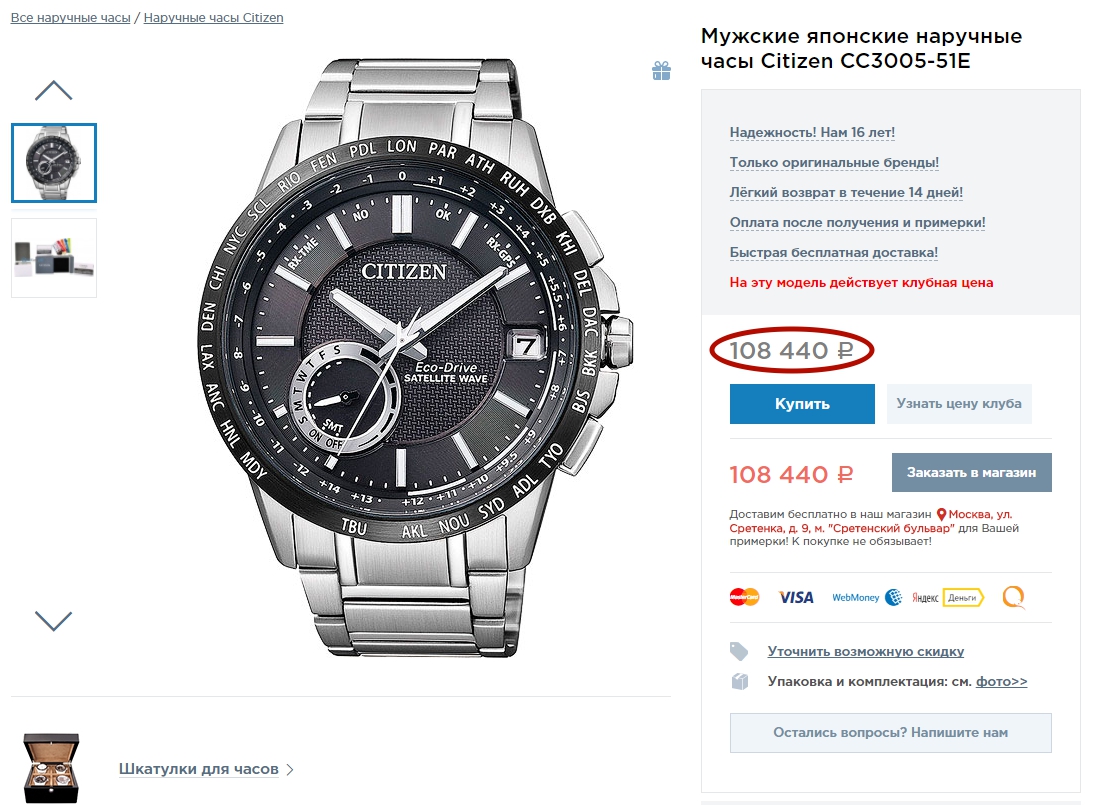Viewport: 1098px width, 805px height.
Task: Click the packaging box icon
Action: (x=739, y=681)
